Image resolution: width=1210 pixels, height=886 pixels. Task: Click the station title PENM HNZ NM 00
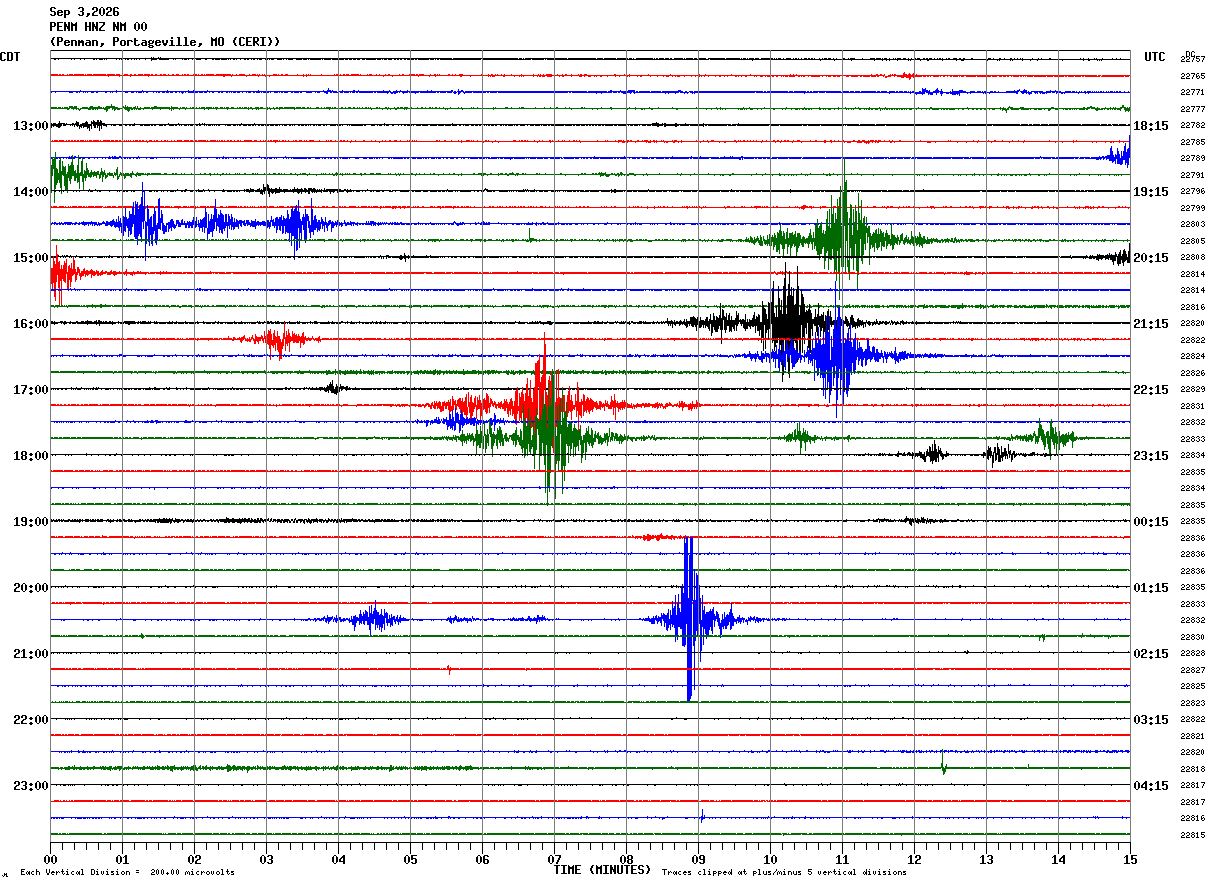pos(98,27)
